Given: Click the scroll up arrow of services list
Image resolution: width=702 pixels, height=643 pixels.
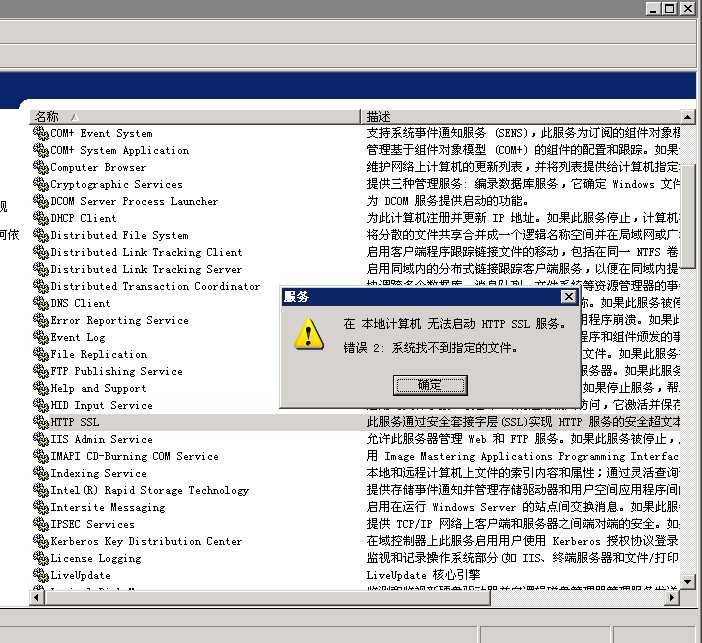Looking at the screenshot, I should pos(688,117).
